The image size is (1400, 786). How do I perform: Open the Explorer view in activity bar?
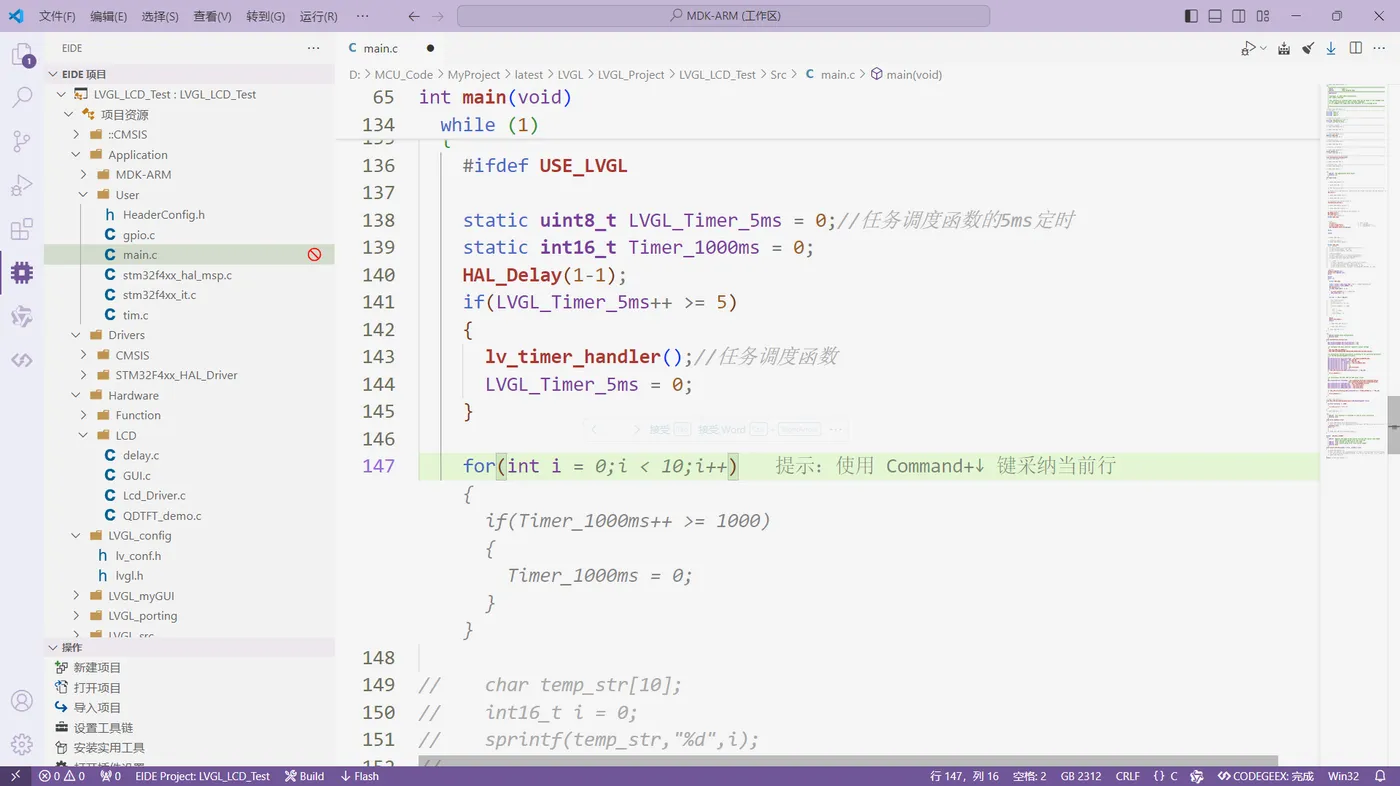coord(22,55)
